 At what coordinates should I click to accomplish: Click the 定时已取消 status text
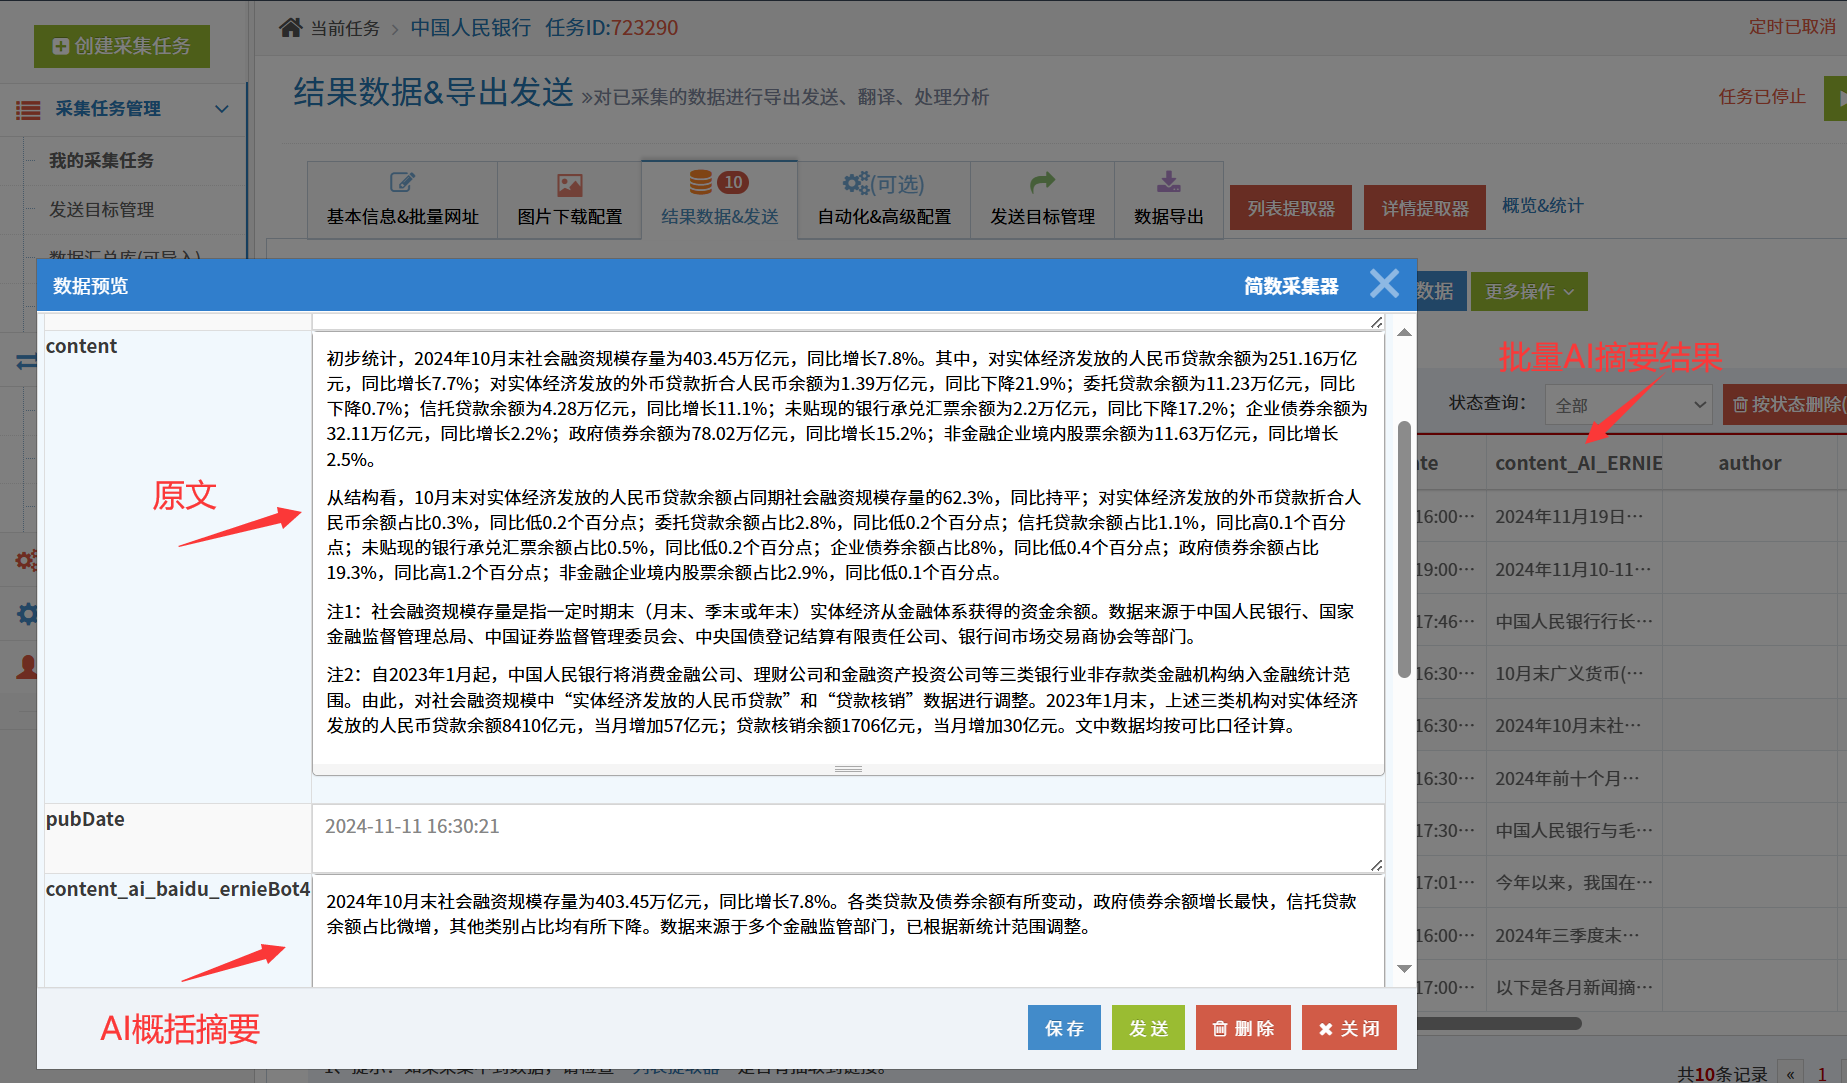coord(1792,27)
